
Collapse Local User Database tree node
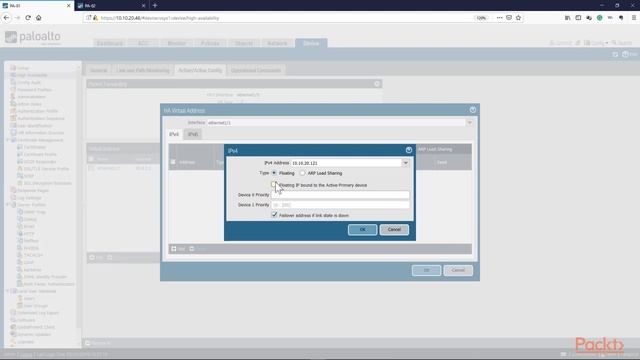(7, 291)
